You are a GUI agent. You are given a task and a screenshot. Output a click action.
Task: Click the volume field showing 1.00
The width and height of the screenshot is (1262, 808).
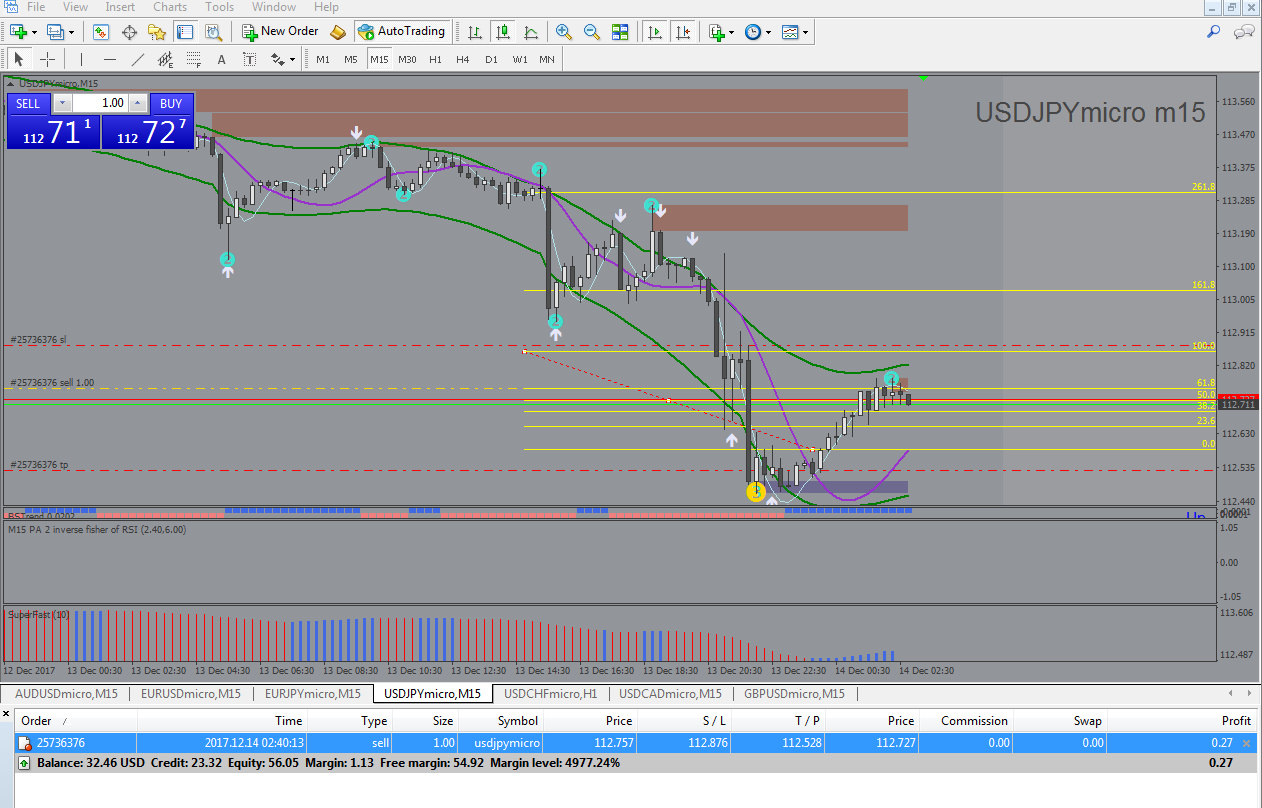point(100,103)
